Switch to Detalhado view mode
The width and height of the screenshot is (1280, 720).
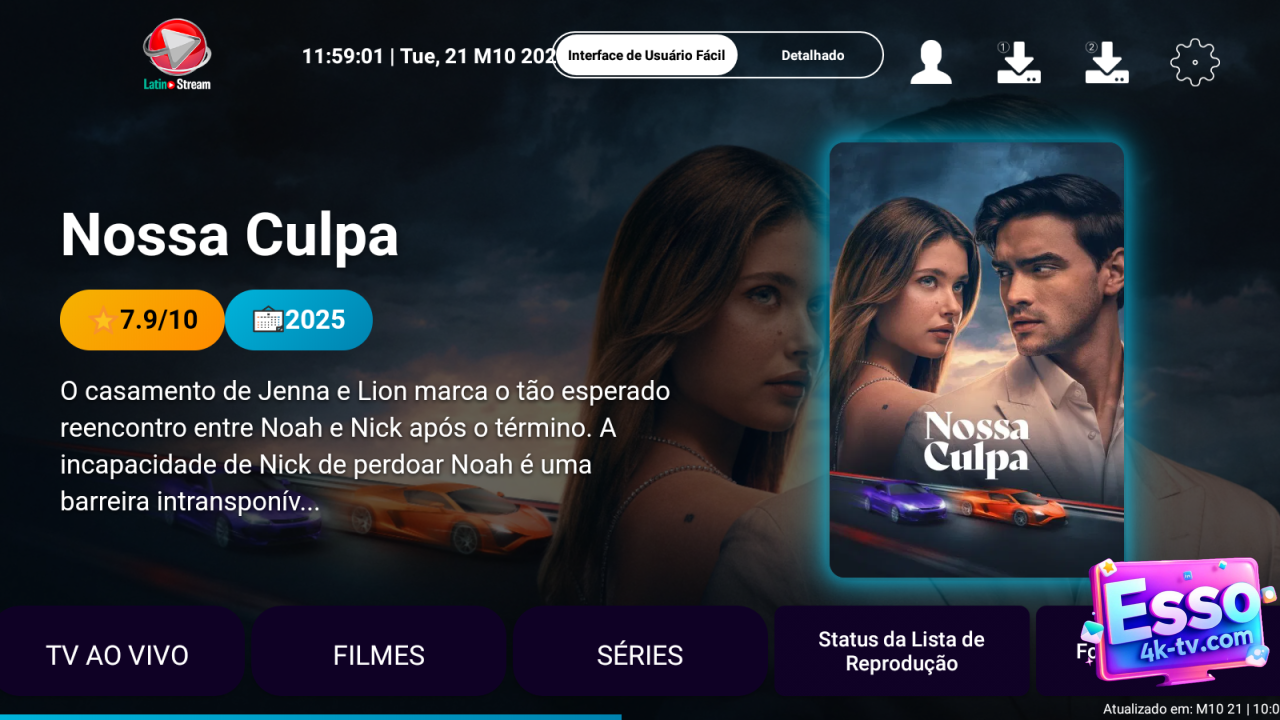point(812,55)
